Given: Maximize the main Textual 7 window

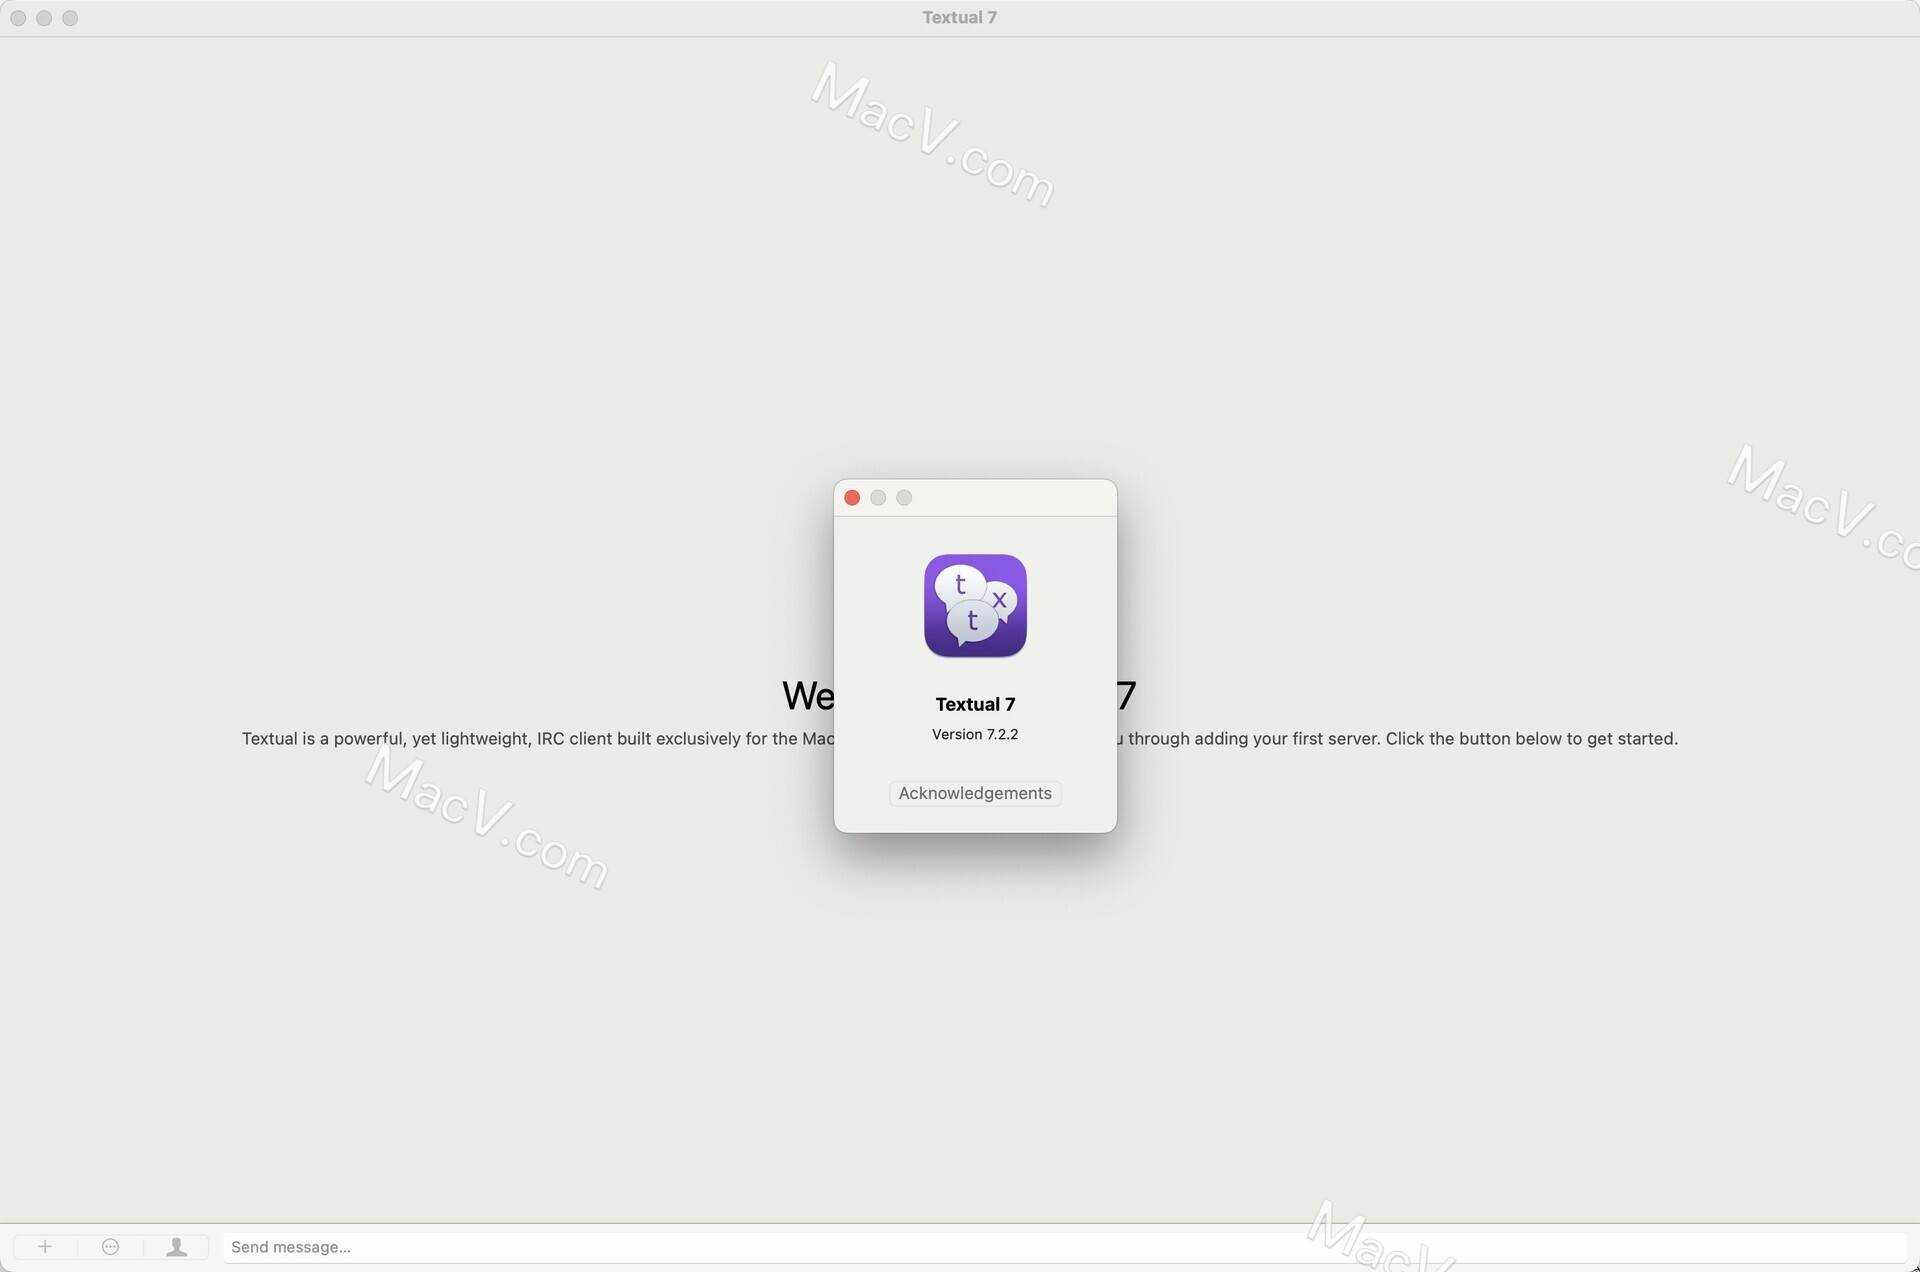Looking at the screenshot, I should tap(70, 18).
